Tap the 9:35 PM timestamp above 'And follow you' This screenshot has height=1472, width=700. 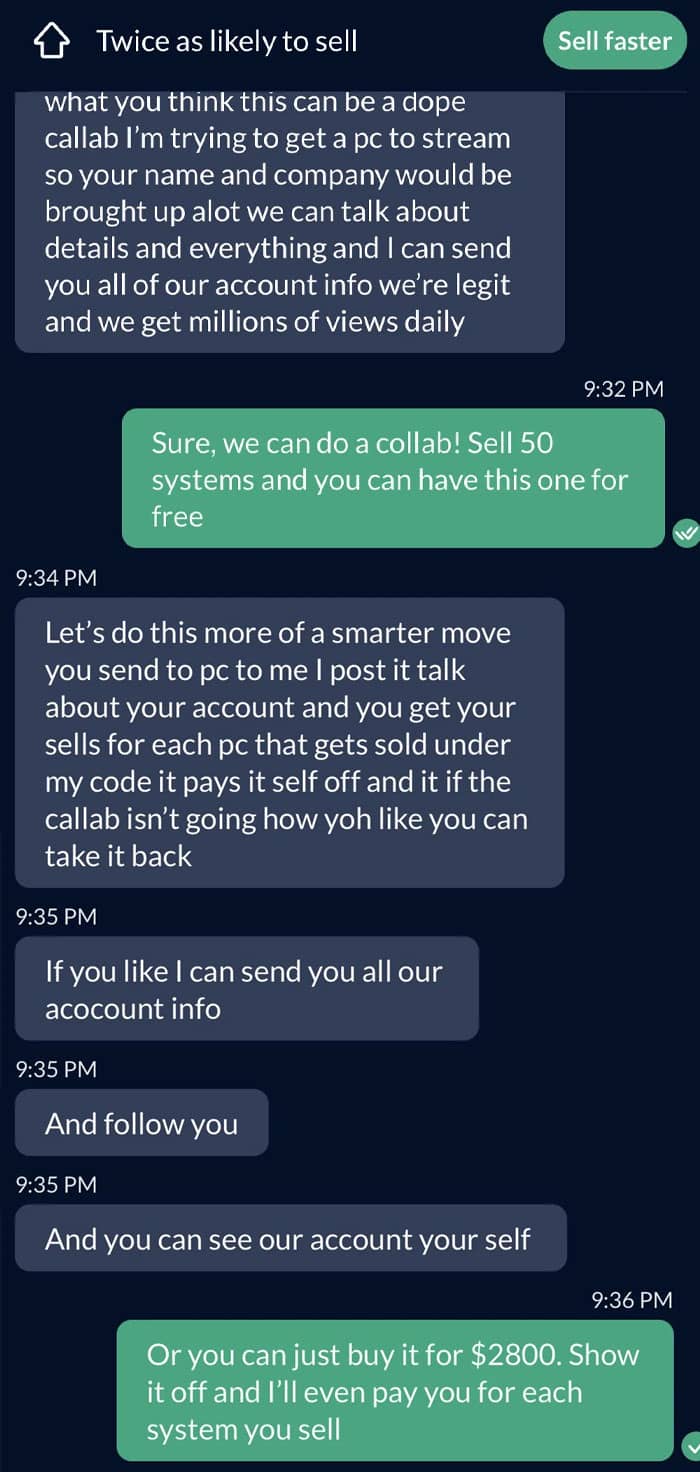(x=57, y=1069)
